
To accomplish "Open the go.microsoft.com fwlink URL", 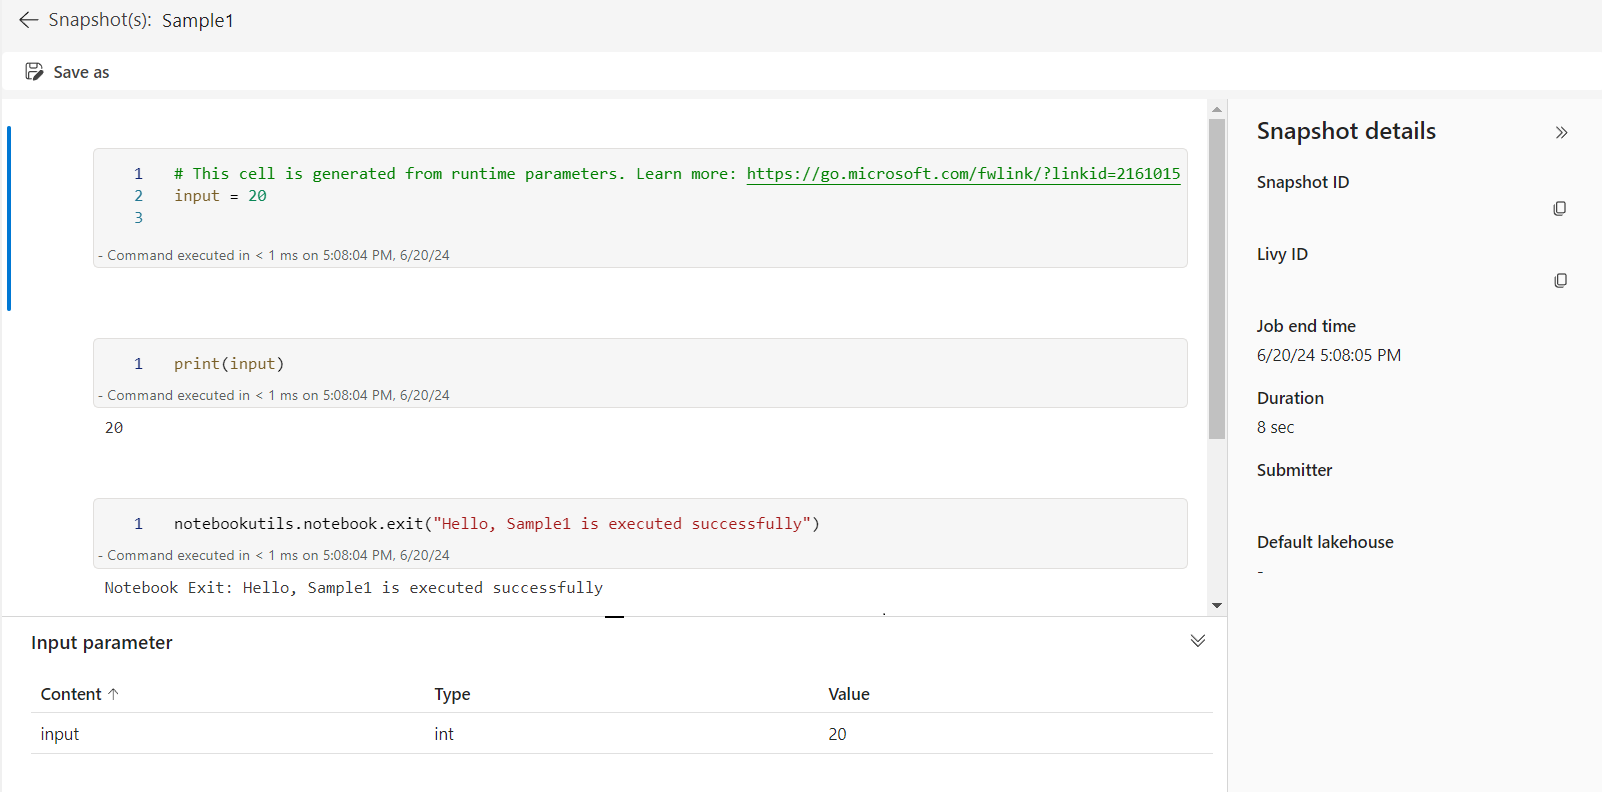I will click(x=963, y=174).
